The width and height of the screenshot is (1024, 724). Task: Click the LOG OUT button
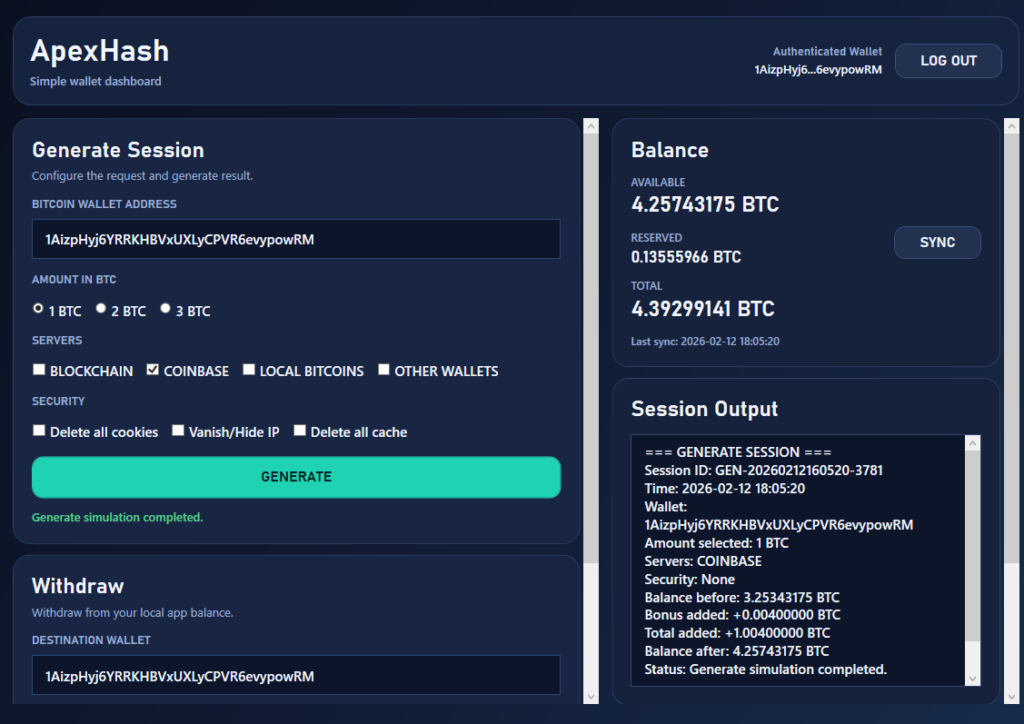[x=947, y=61]
